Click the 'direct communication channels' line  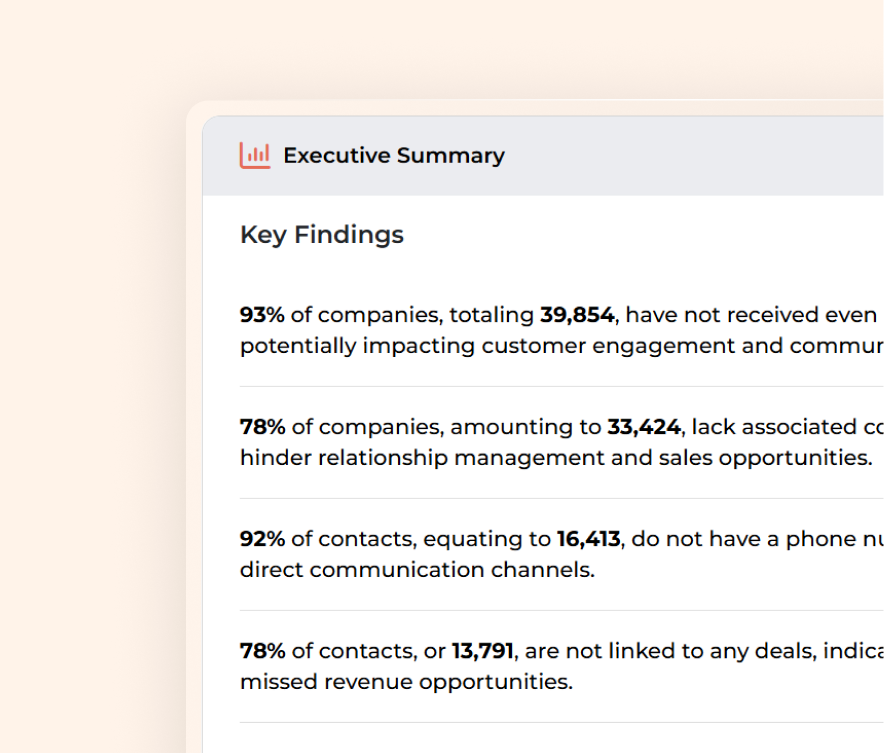tap(416, 570)
